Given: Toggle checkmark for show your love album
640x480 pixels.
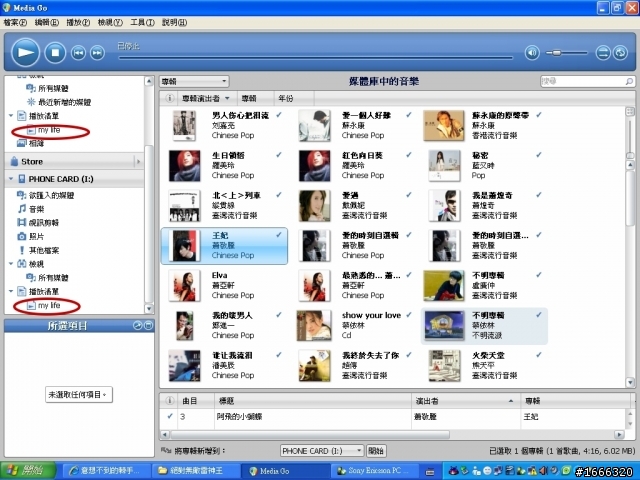Looking at the screenshot, I should click(x=409, y=315).
